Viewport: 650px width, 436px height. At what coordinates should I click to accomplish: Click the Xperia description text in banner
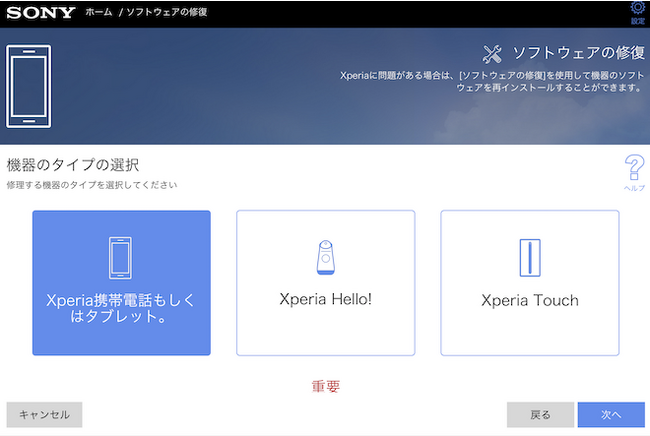490,81
